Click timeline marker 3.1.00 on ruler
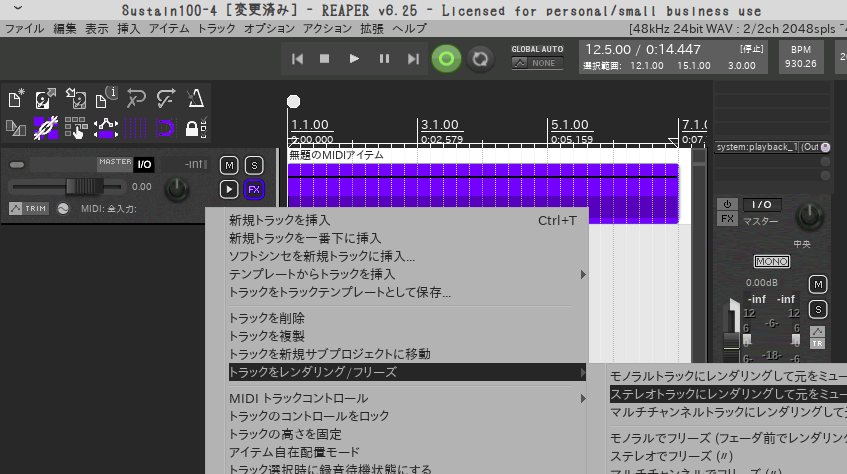 440,125
